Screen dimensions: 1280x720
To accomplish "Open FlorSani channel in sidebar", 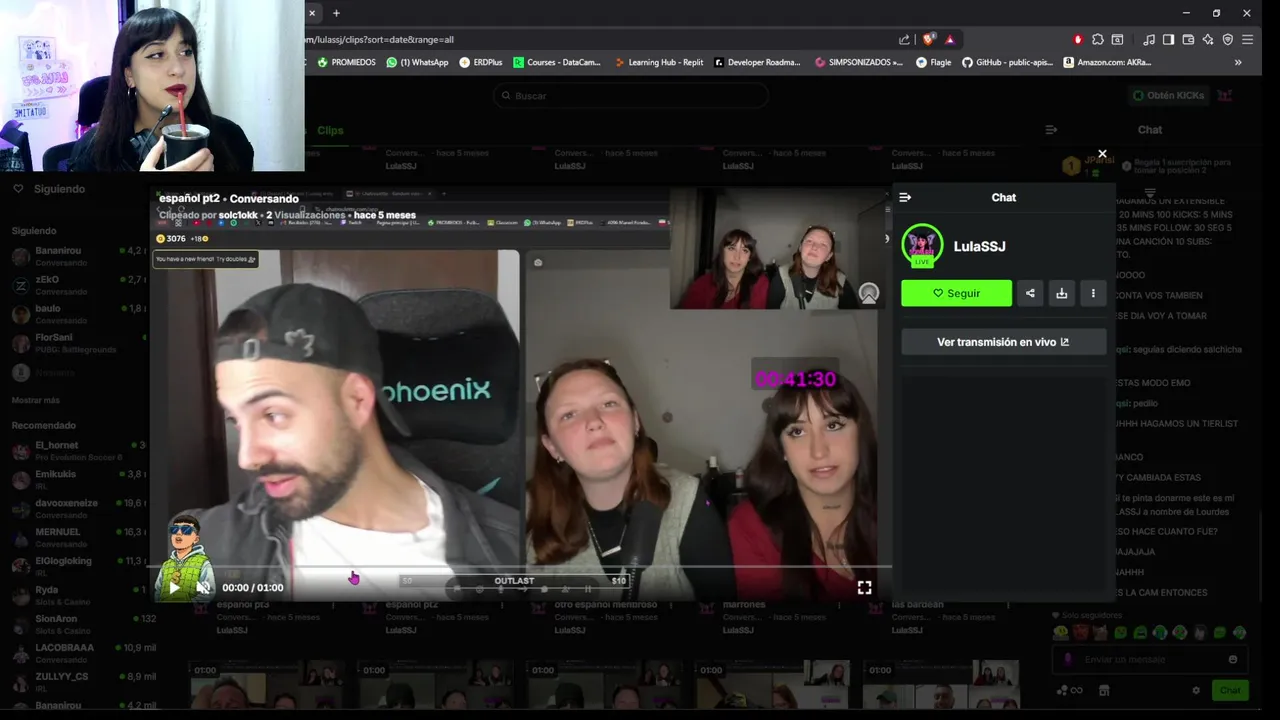I will coord(78,344).
